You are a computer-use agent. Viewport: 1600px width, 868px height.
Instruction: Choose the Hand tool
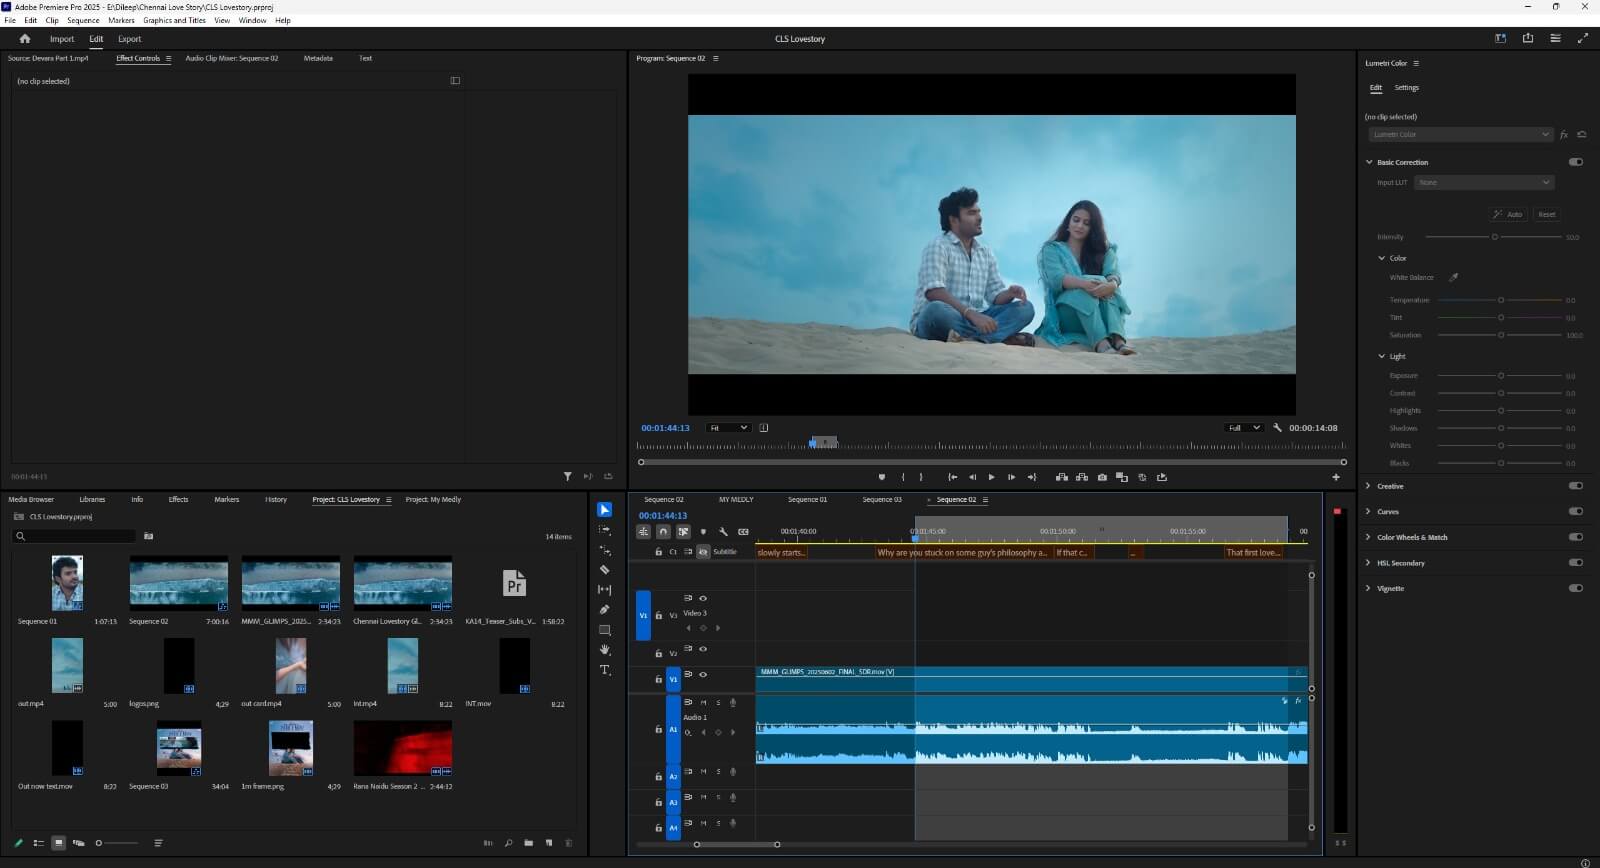pos(604,650)
